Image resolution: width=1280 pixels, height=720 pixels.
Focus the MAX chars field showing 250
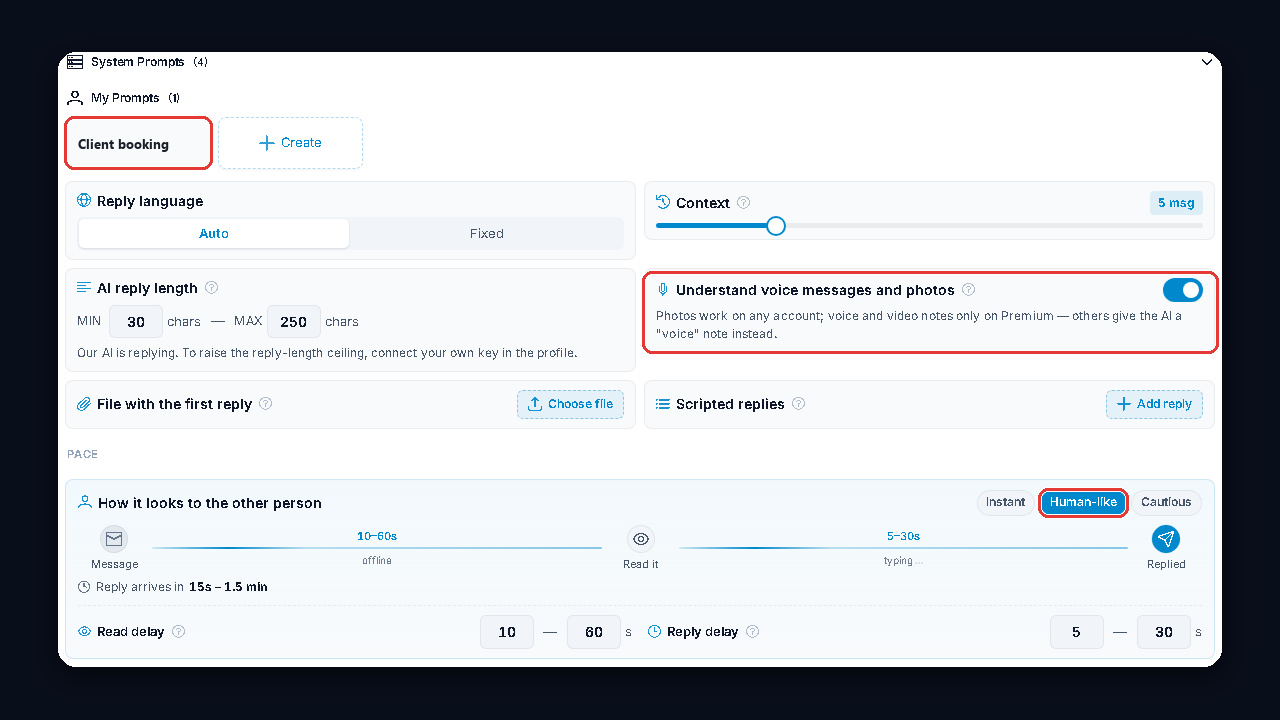[x=294, y=322]
